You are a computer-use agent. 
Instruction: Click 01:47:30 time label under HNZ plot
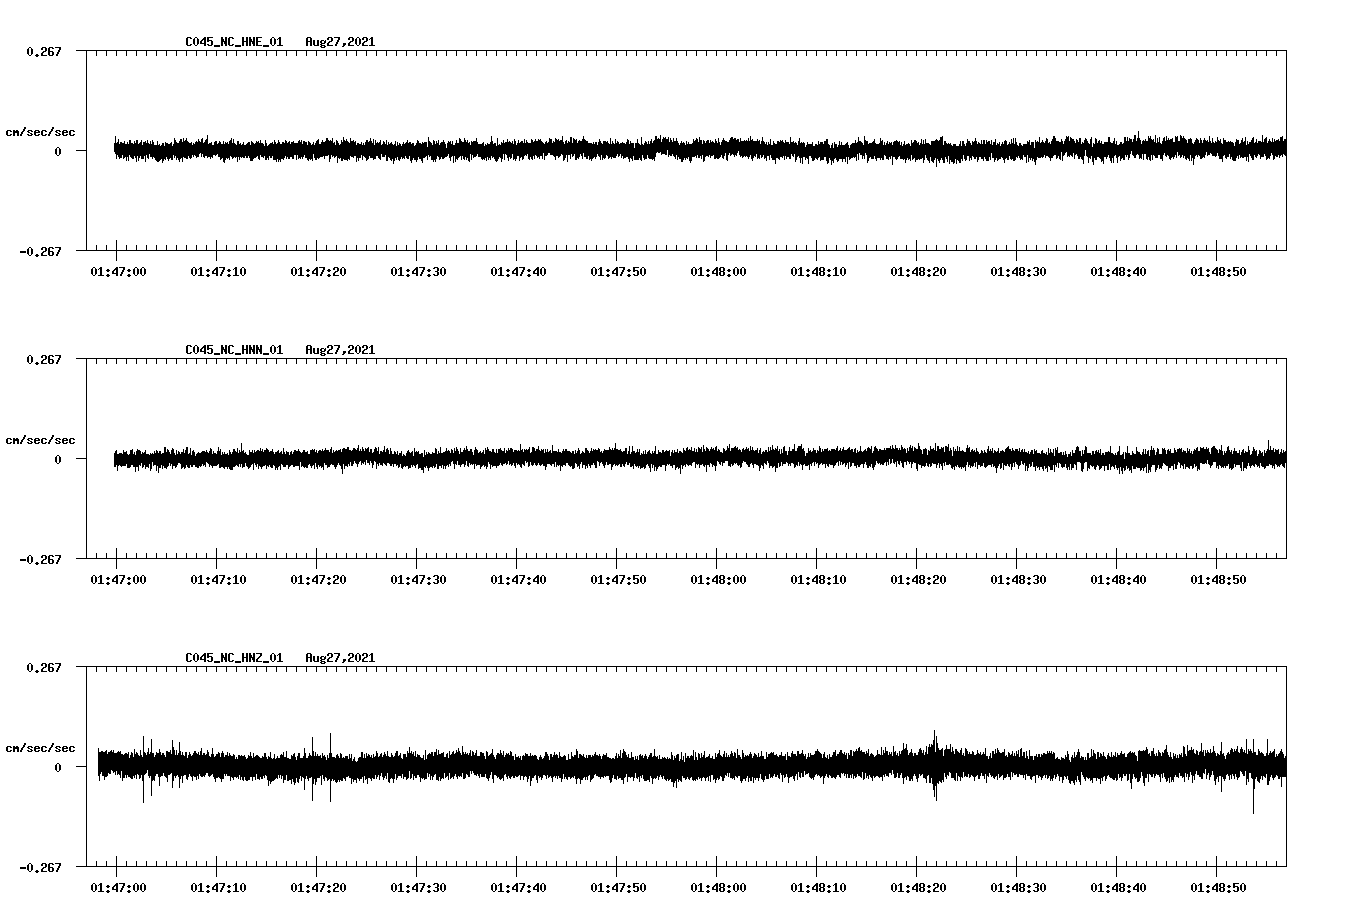tap(418, 887)
